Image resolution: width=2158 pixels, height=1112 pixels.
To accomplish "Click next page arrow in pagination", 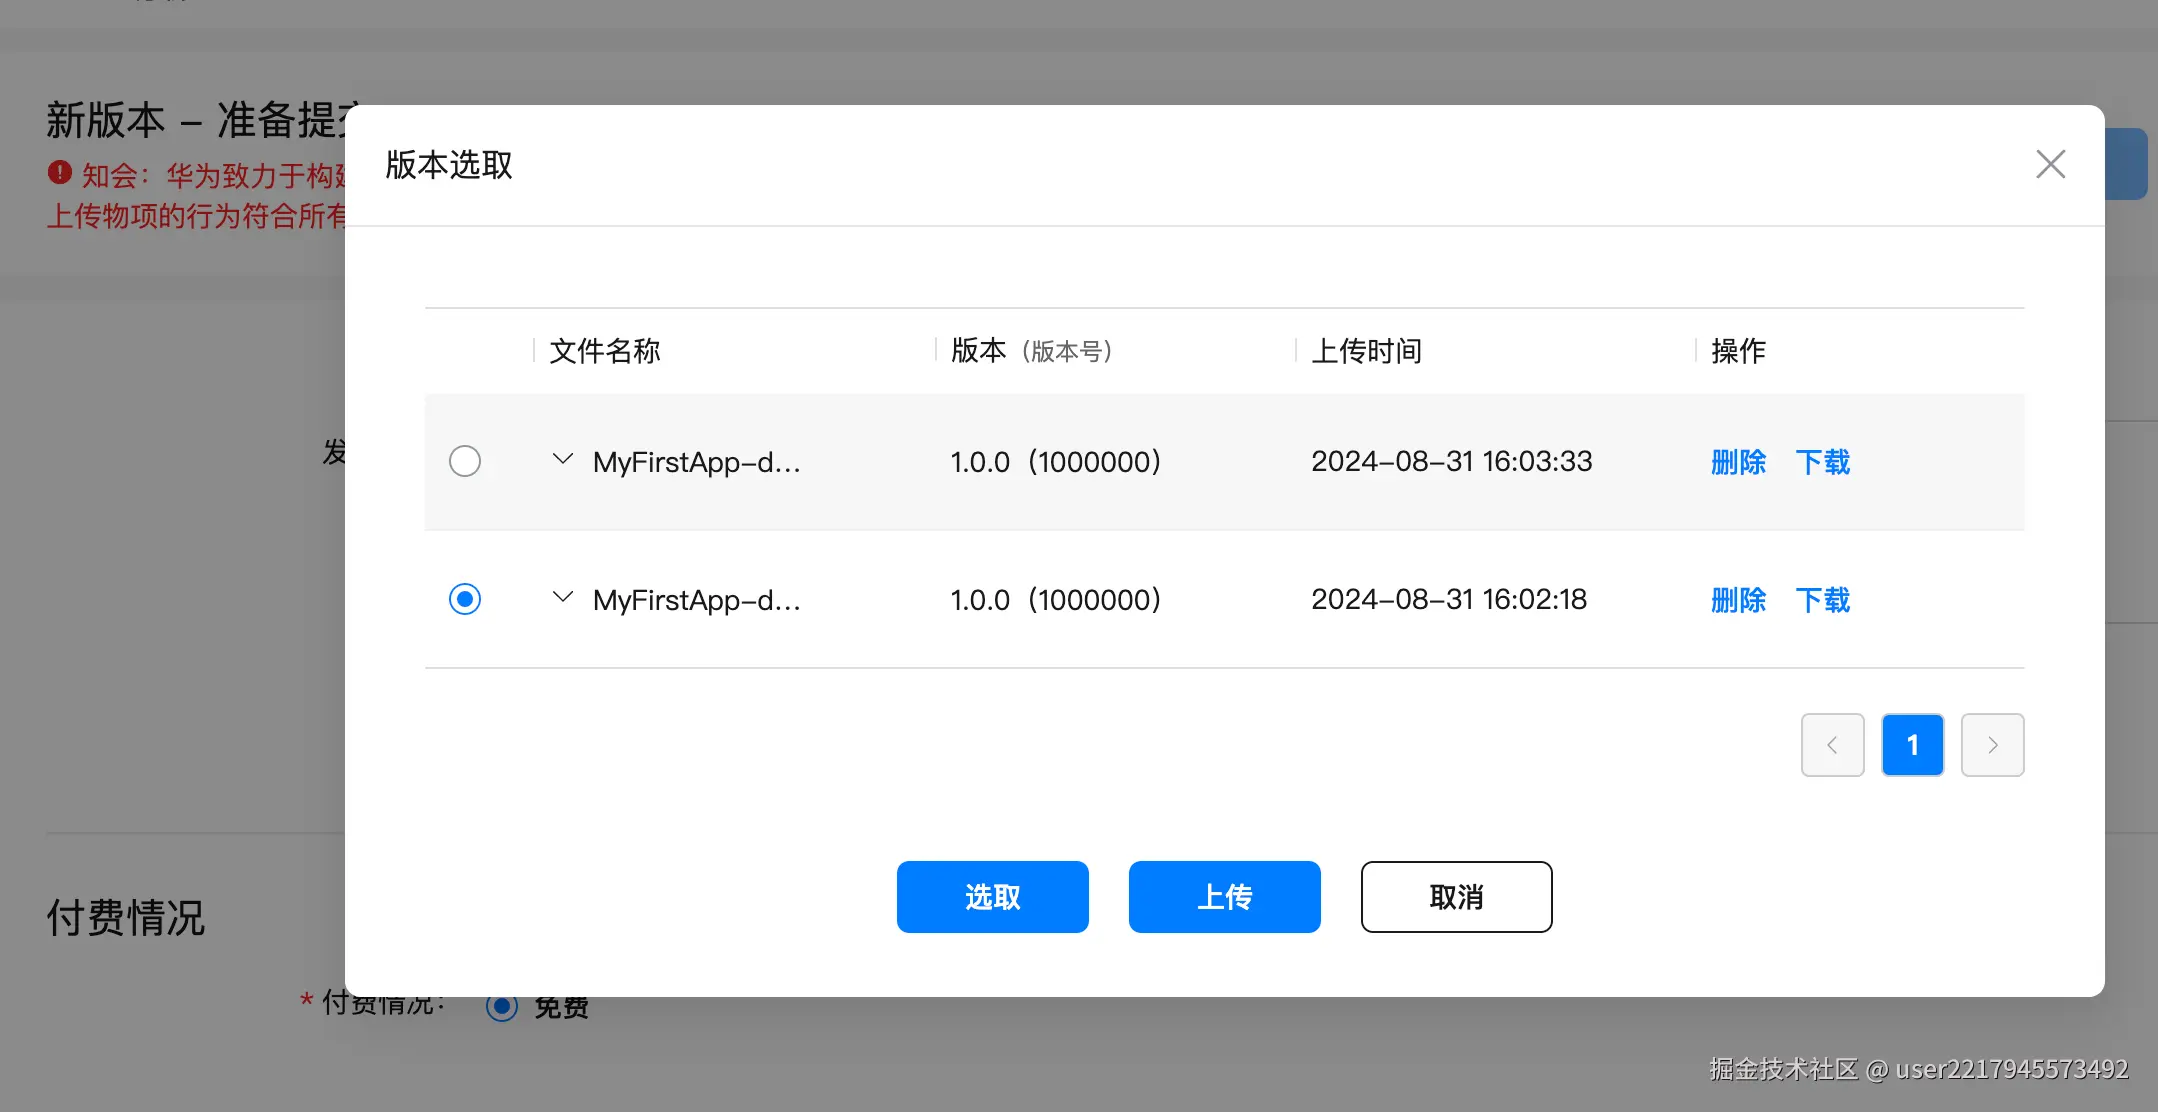I will point(1992,745).
